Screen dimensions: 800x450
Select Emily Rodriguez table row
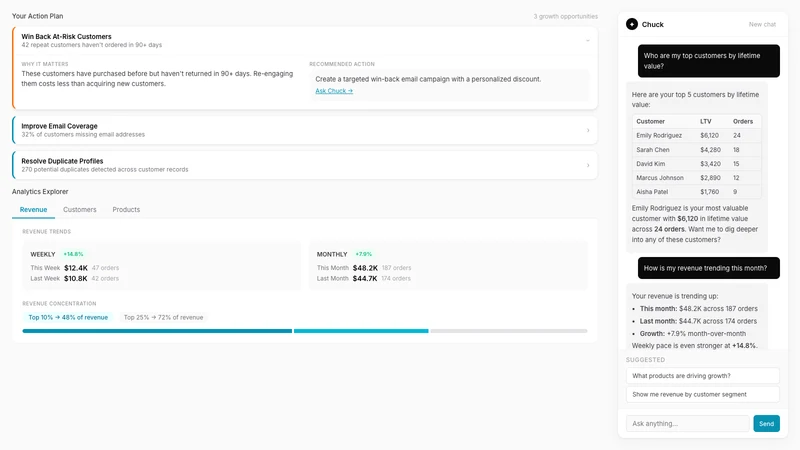(696, 136)
